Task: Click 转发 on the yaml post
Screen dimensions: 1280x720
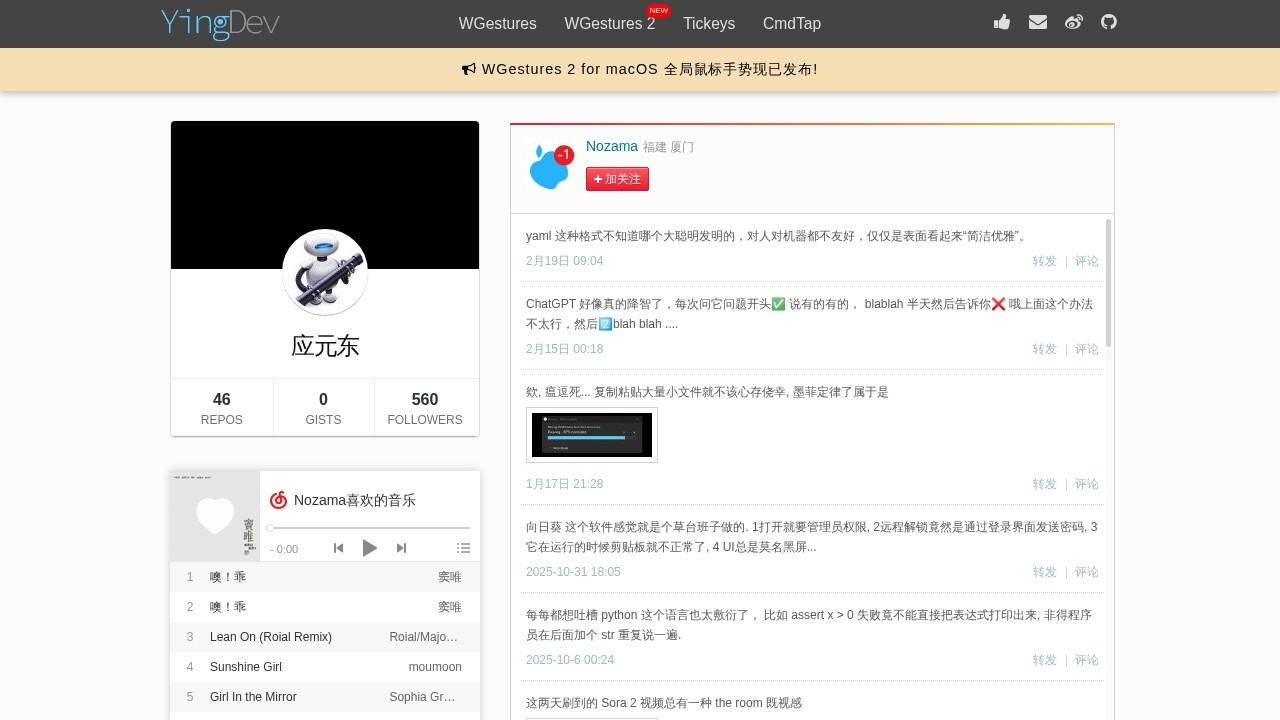Action: (x=1044, y=261)
